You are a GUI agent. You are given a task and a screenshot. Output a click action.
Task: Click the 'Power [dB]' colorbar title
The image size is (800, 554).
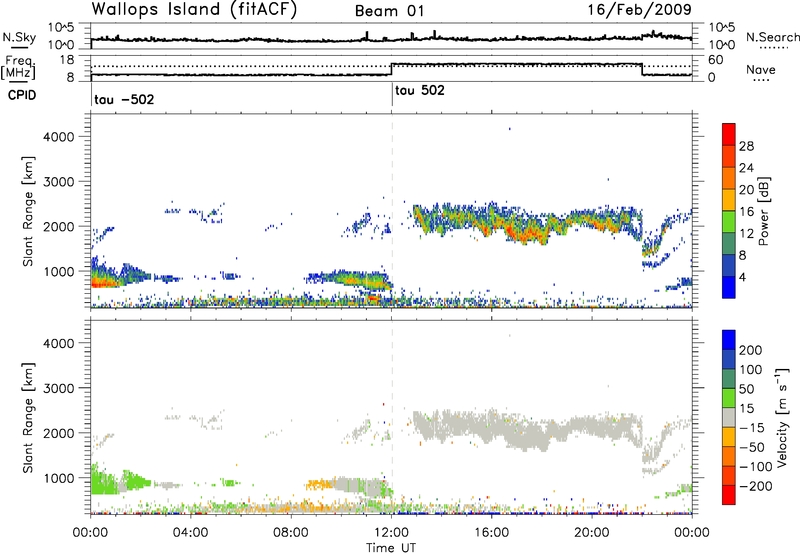pos(763,211)
